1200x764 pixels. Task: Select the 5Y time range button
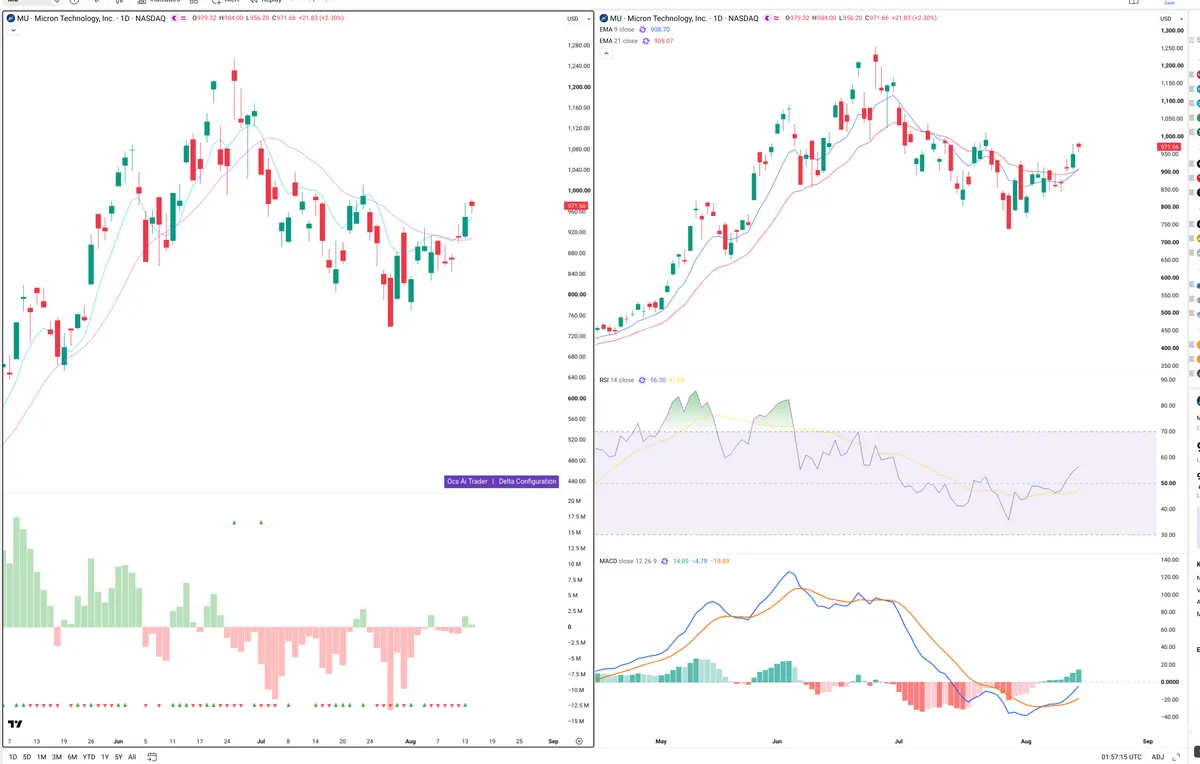click(118, 757)
